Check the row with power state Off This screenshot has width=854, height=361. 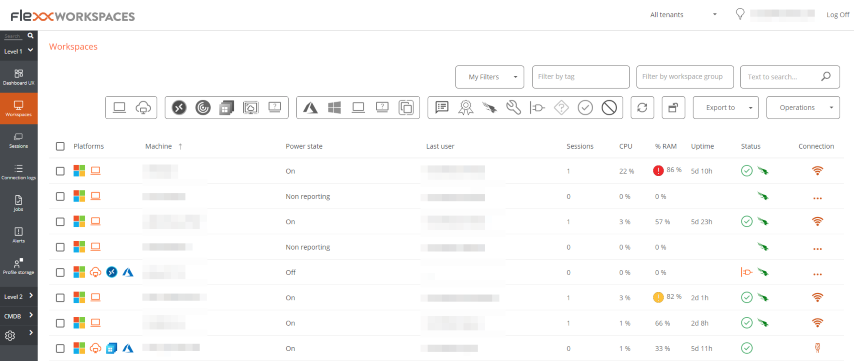pyautogui.click(x=60, y=272)
